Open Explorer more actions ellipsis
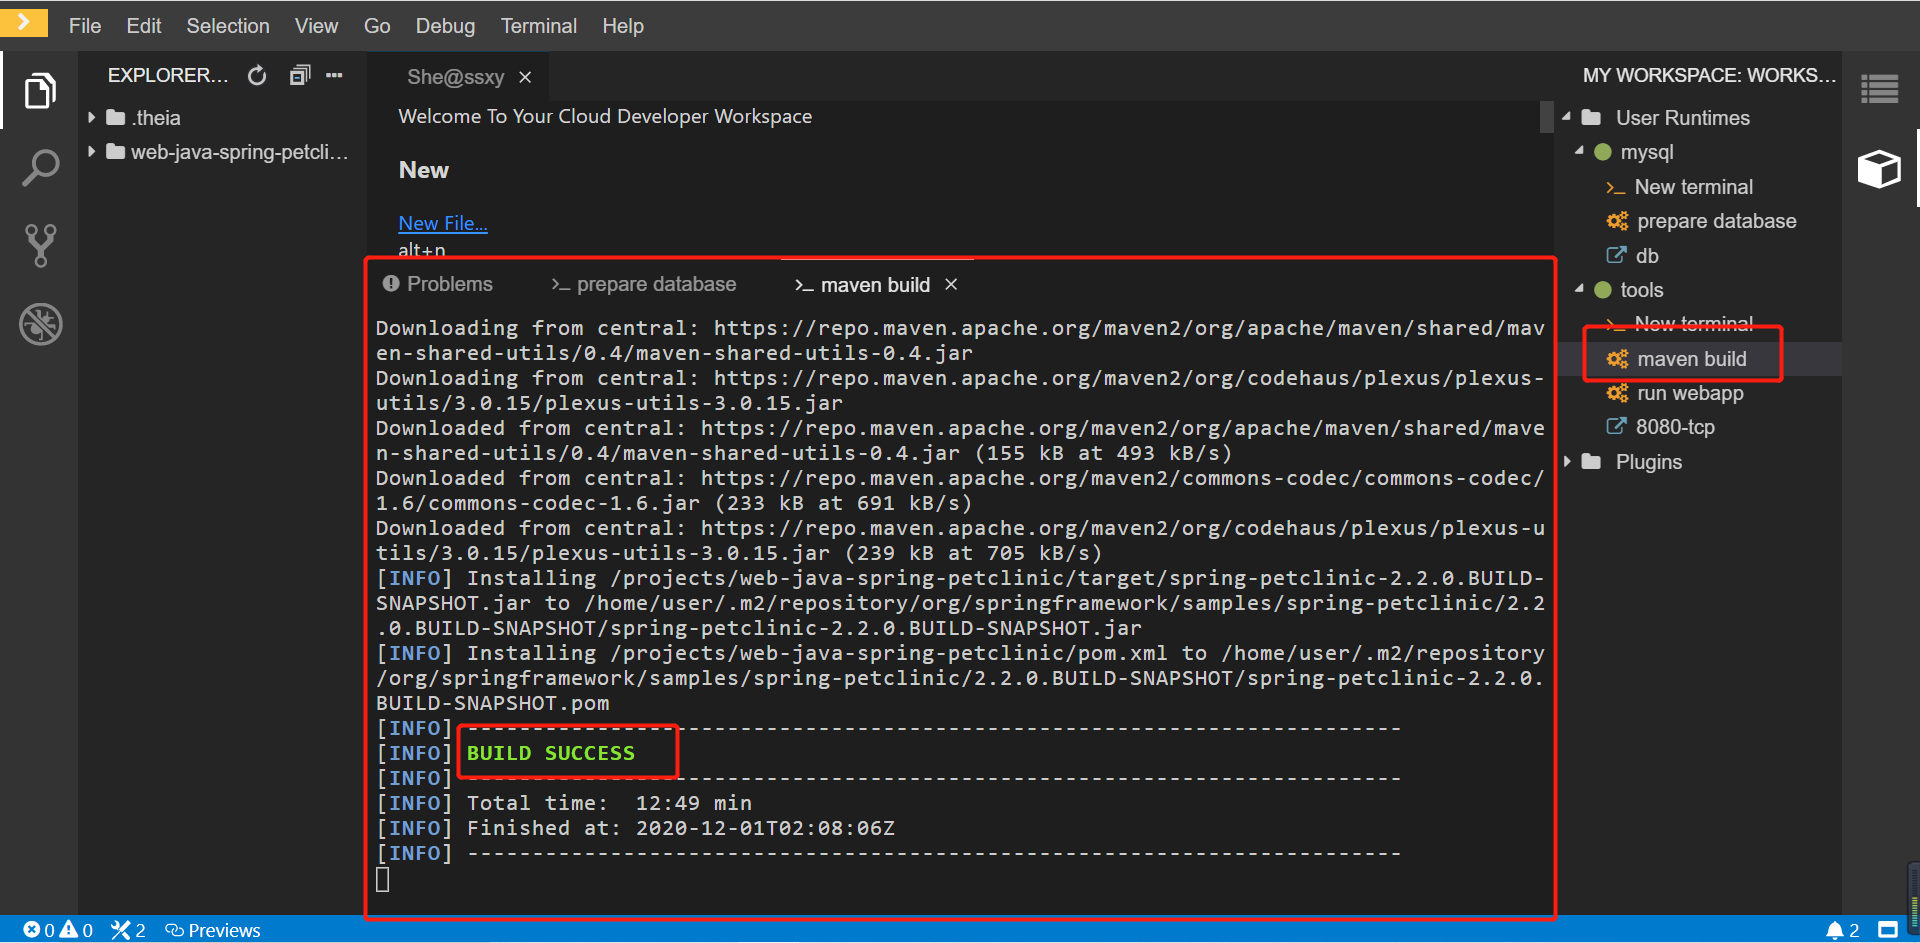 click(334, 75)
